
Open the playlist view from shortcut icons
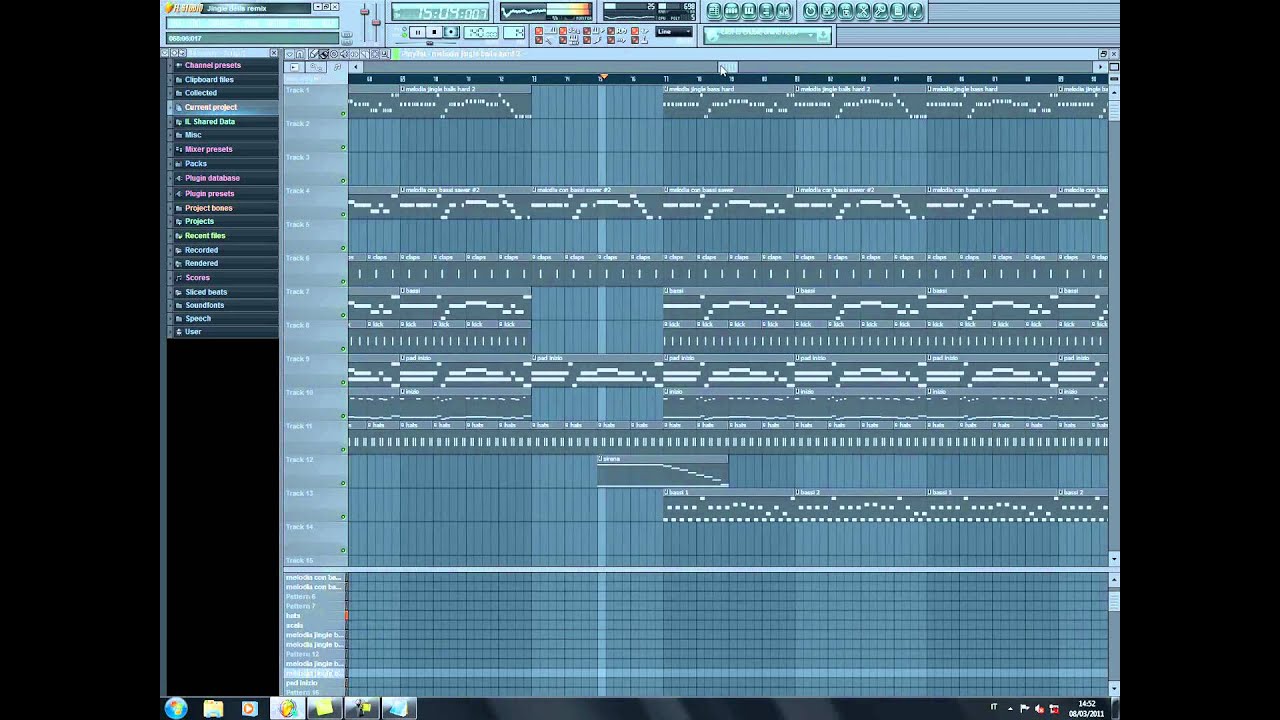714,11
